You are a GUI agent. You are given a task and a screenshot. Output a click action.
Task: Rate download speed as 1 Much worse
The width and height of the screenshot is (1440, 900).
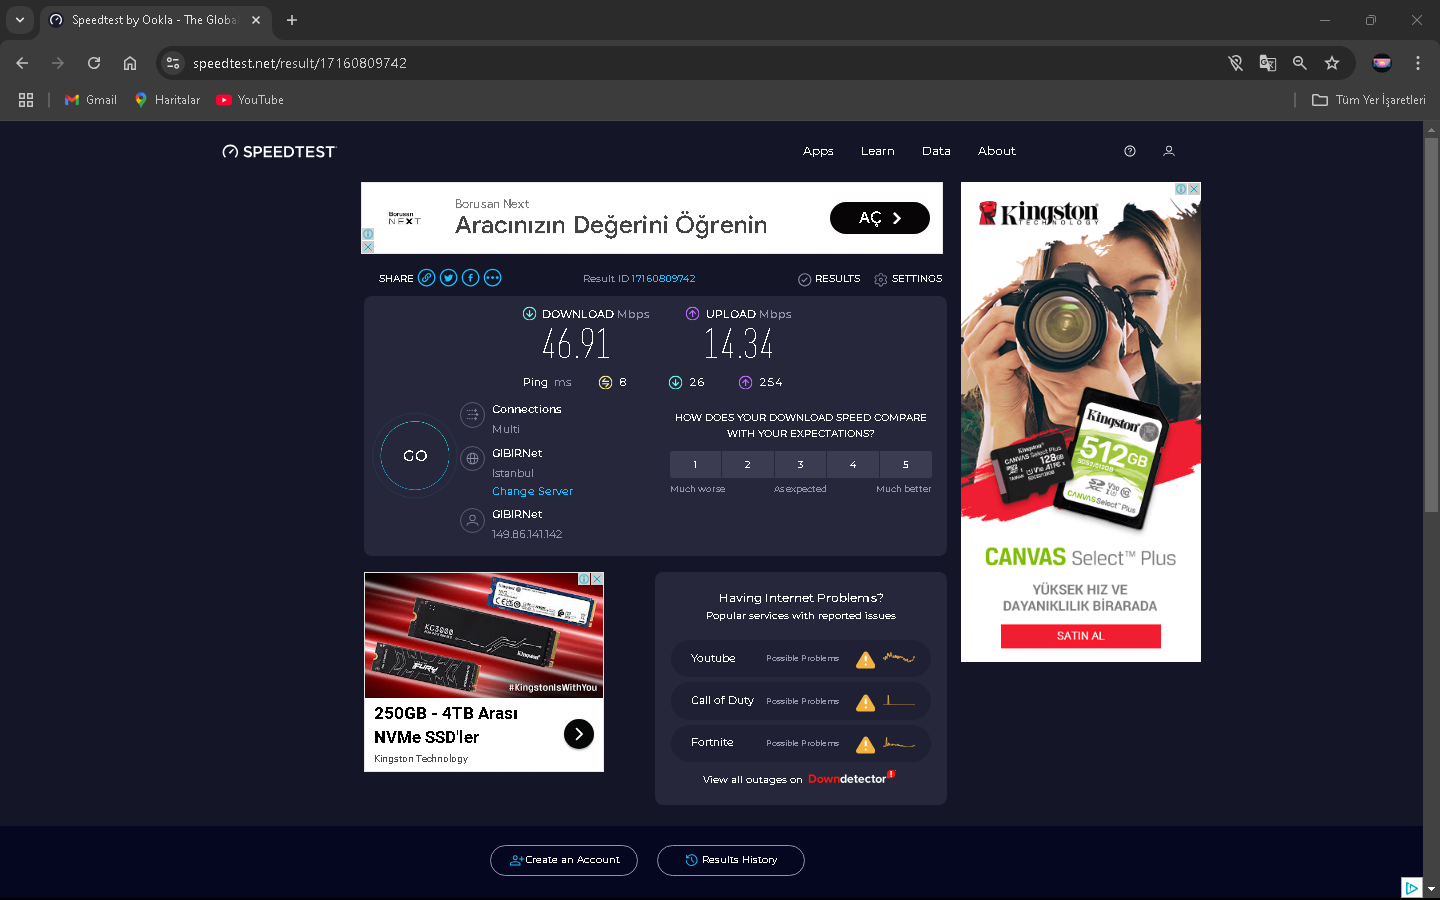pyautogui.click(x=695, y=464)
